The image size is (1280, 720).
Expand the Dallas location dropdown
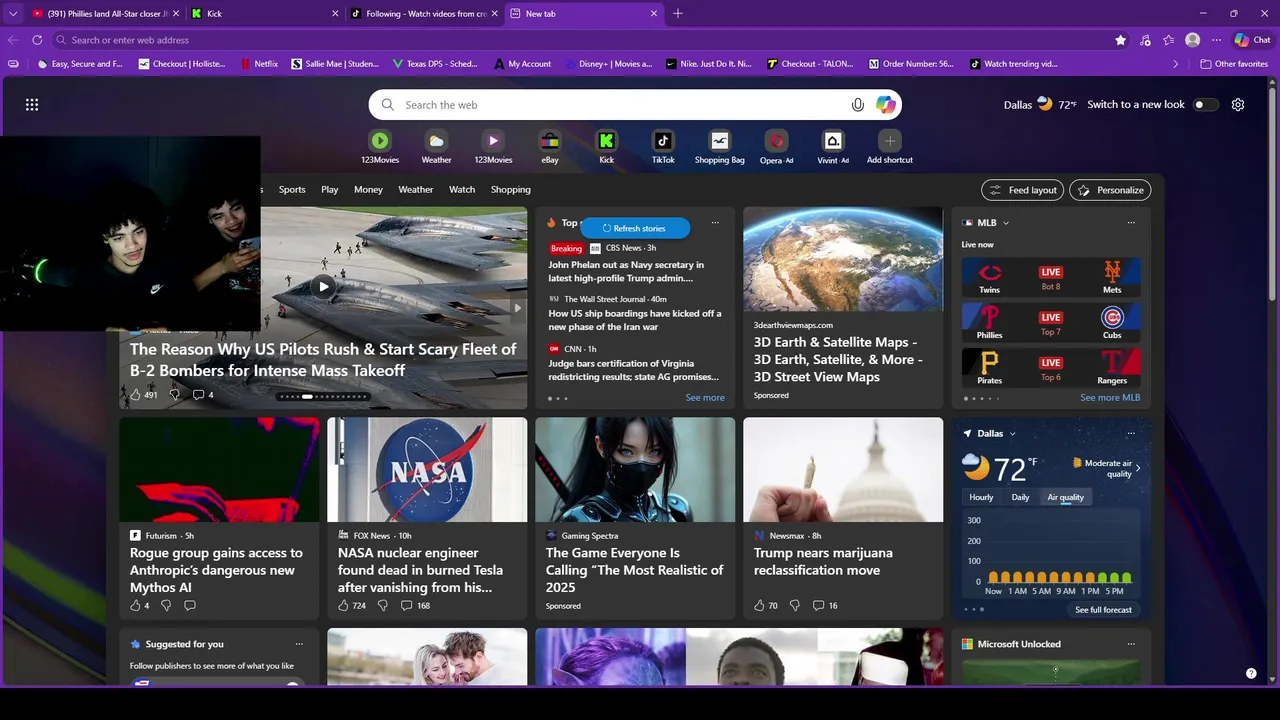(1012, 434)
